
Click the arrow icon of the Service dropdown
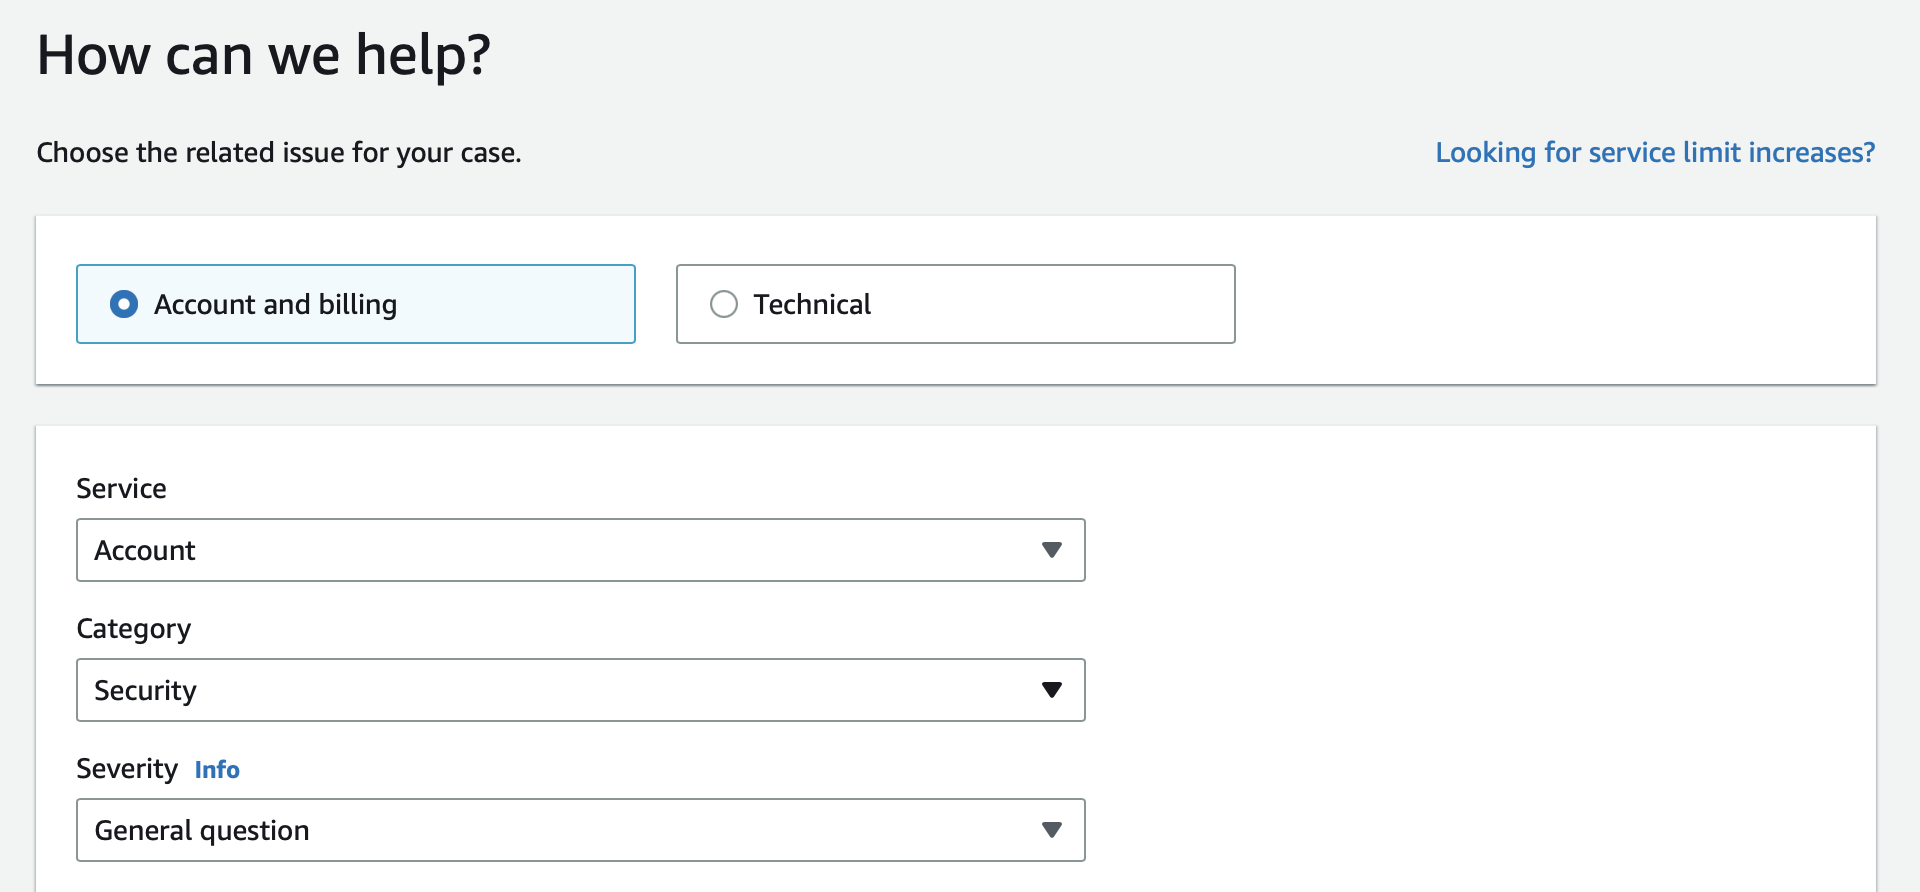click(1051, 550)
